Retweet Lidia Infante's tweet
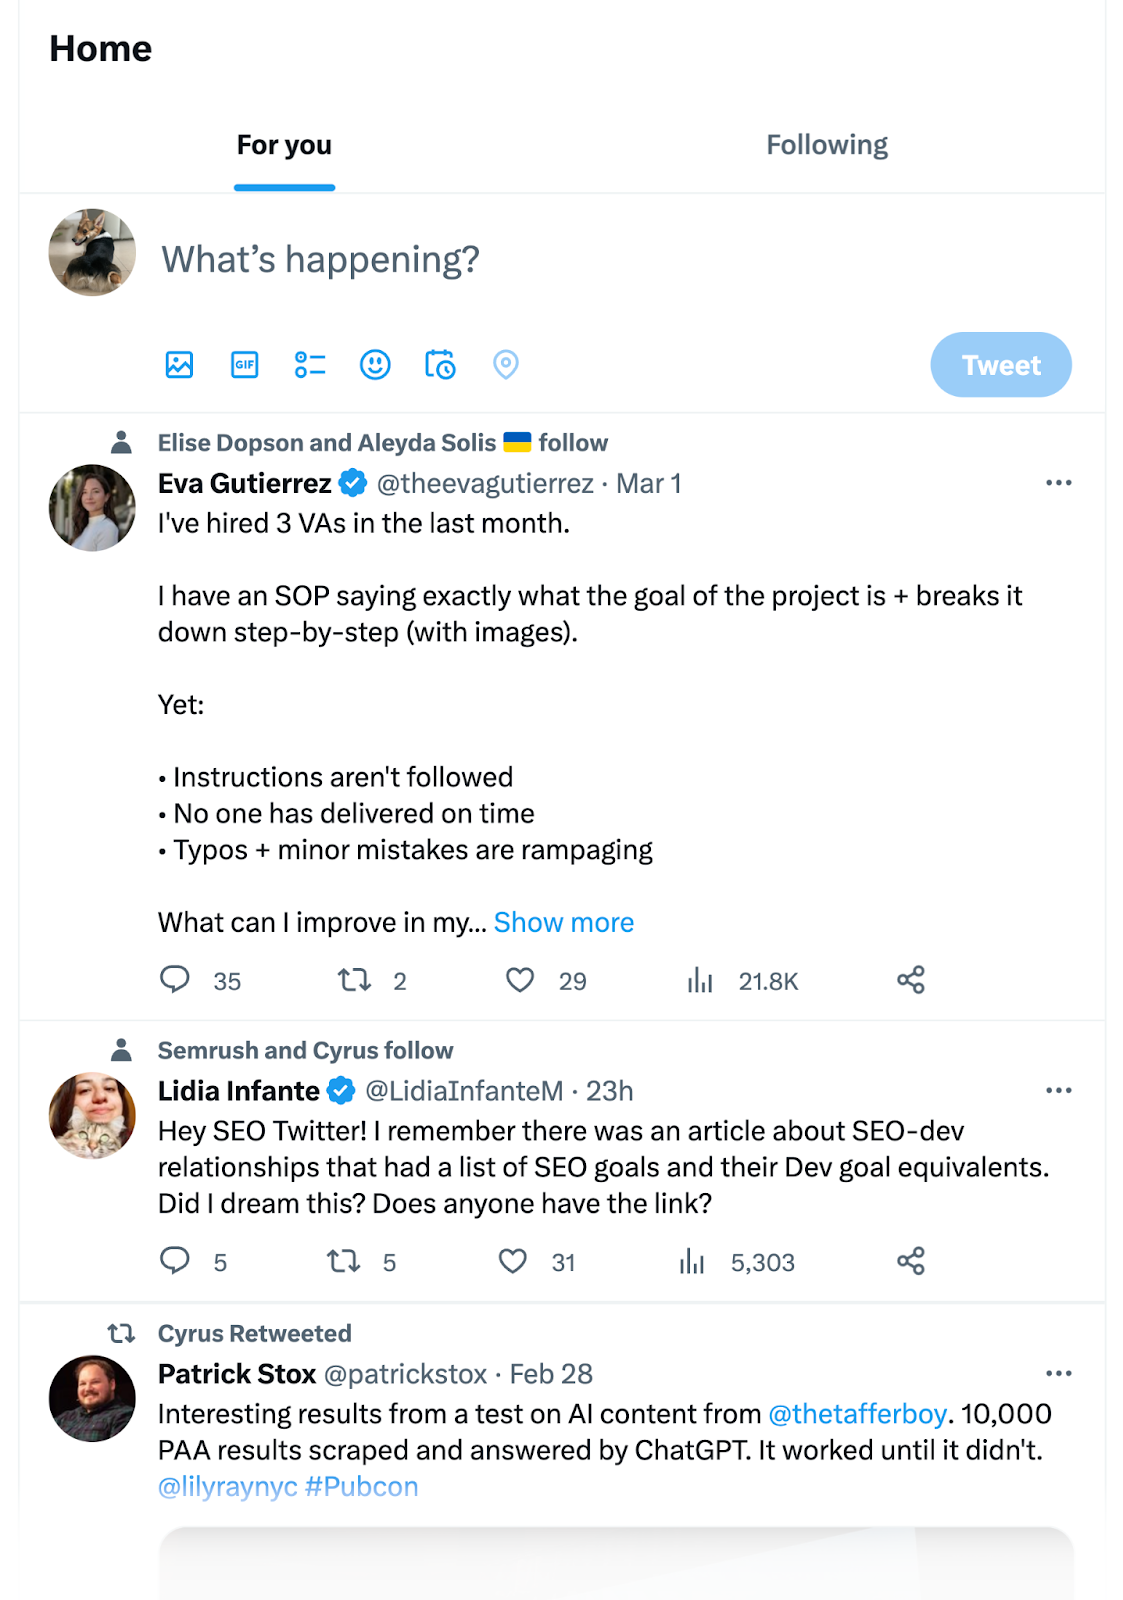Image resolution: width=1123 pixels, height=1600 pixels. (341, 1262)
